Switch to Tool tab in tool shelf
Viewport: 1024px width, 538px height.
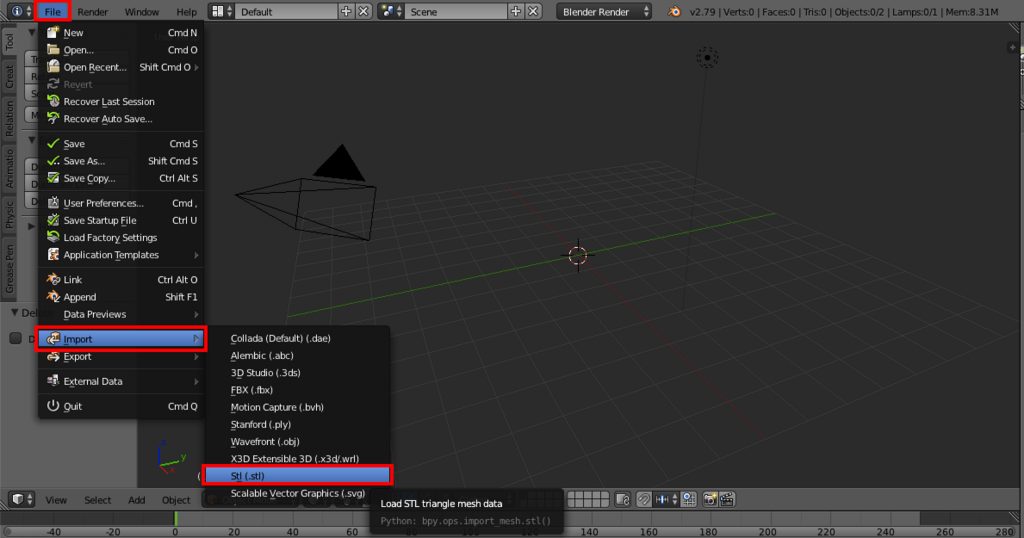click(9, 42)
